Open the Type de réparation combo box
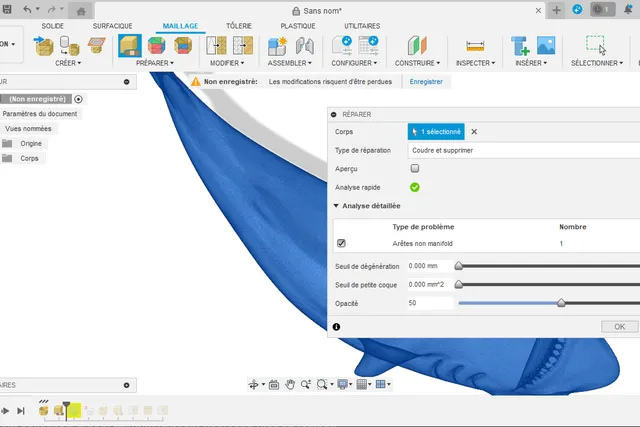640x427 pixels. click(524, 150)
